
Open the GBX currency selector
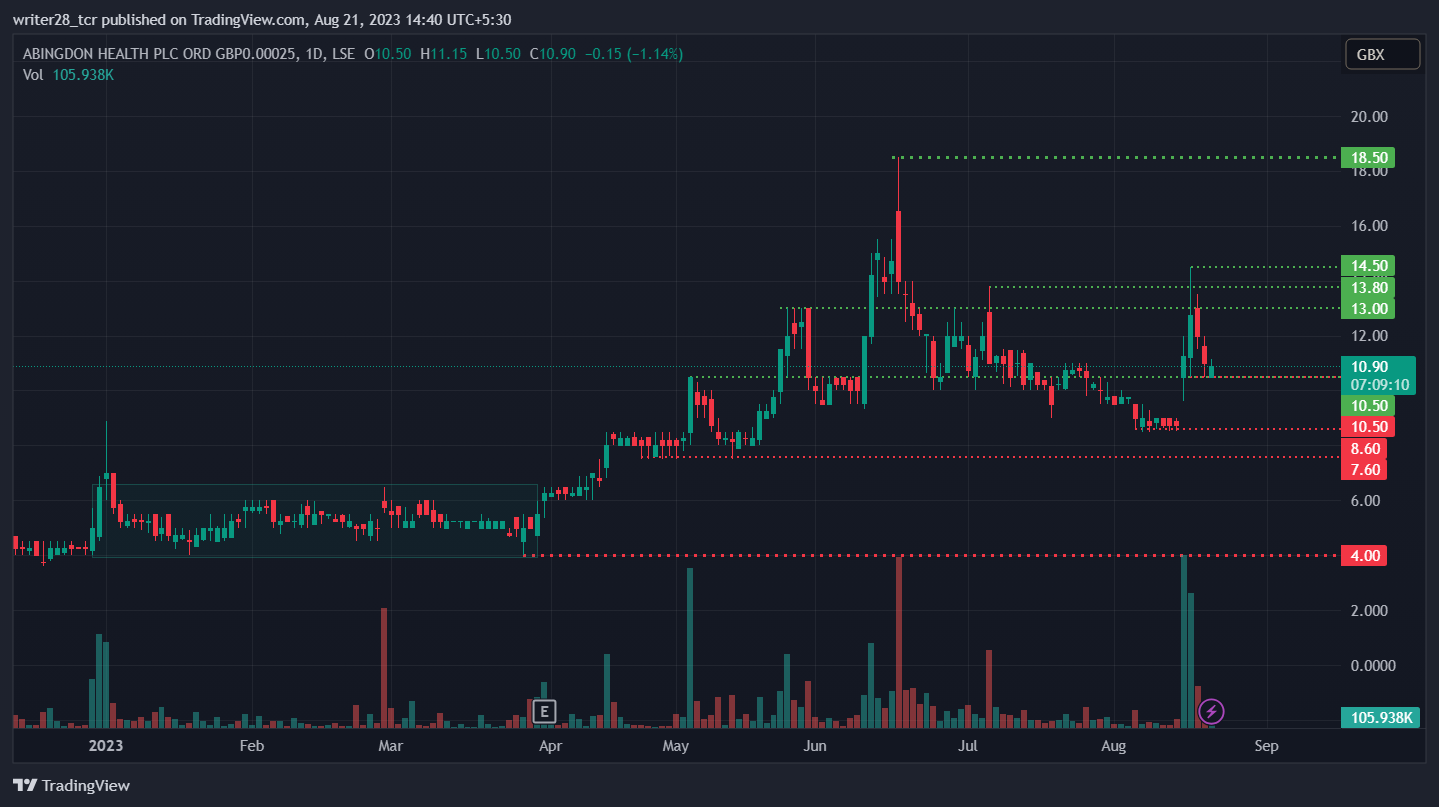point(1383,54)
